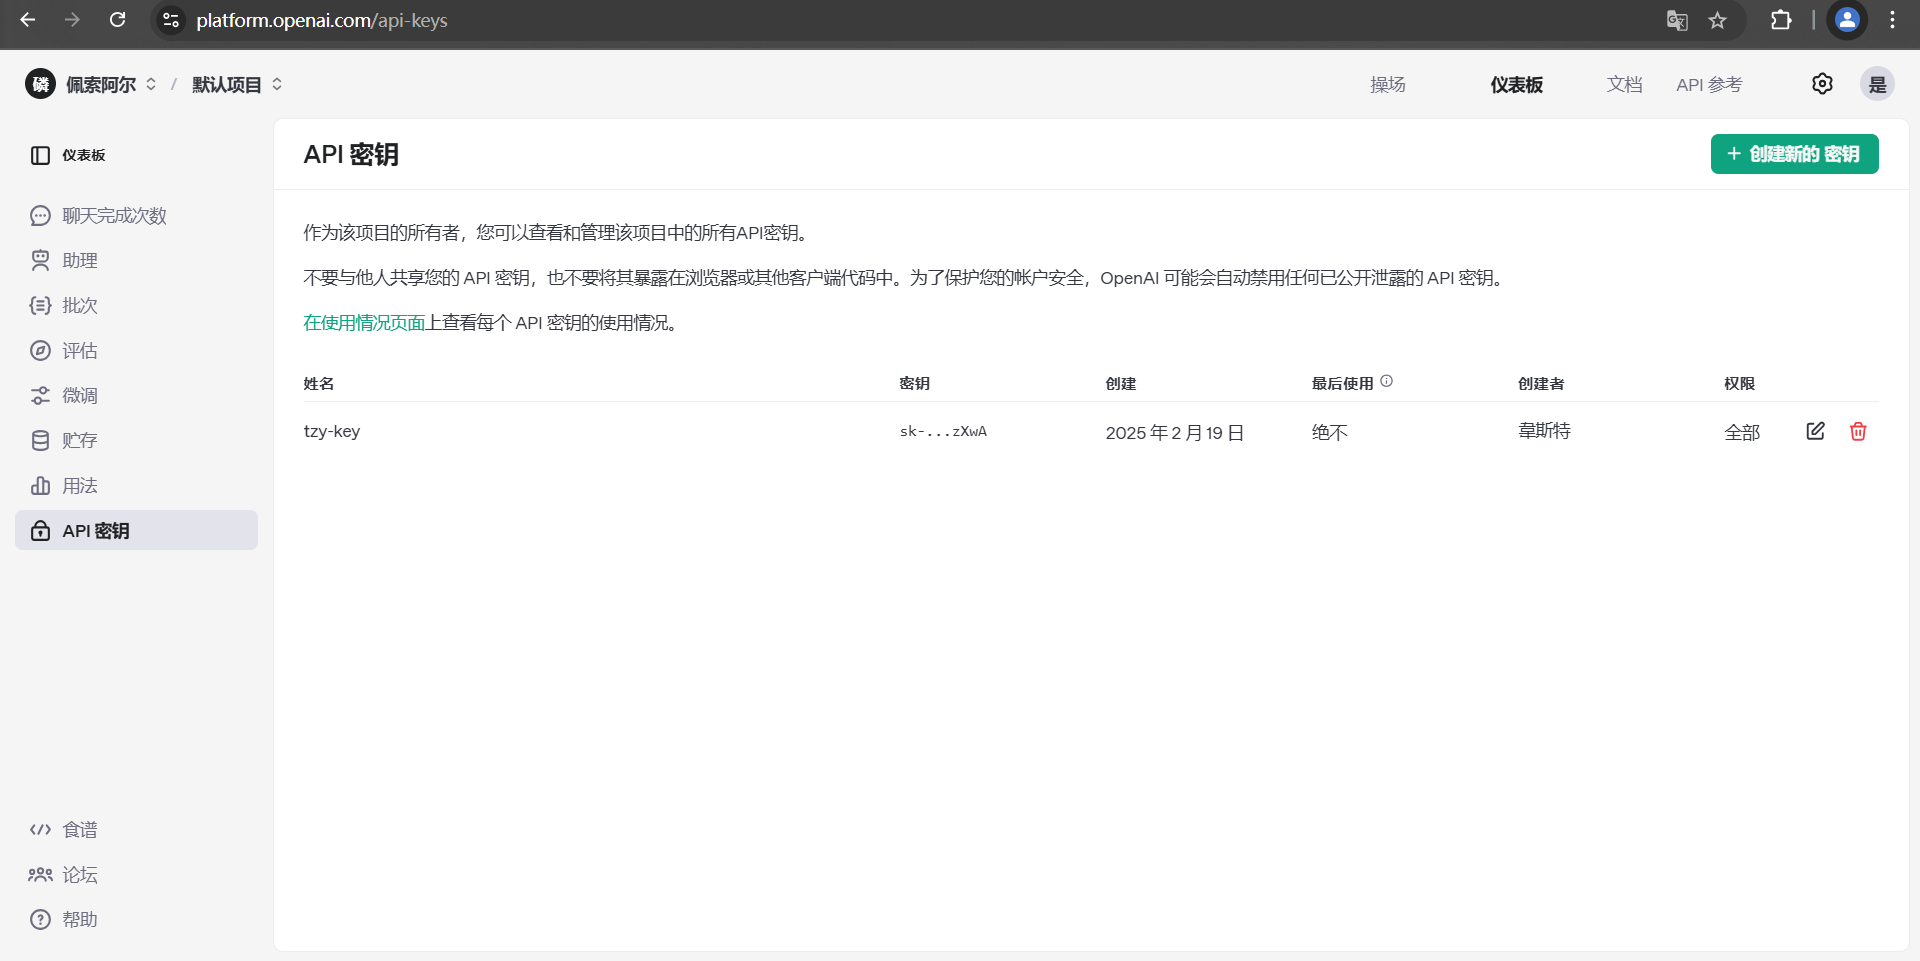Open 聊天完成次数 in the sidebar
The height and width of the screenshot is (961, 1920).
[x=137, y=216]
